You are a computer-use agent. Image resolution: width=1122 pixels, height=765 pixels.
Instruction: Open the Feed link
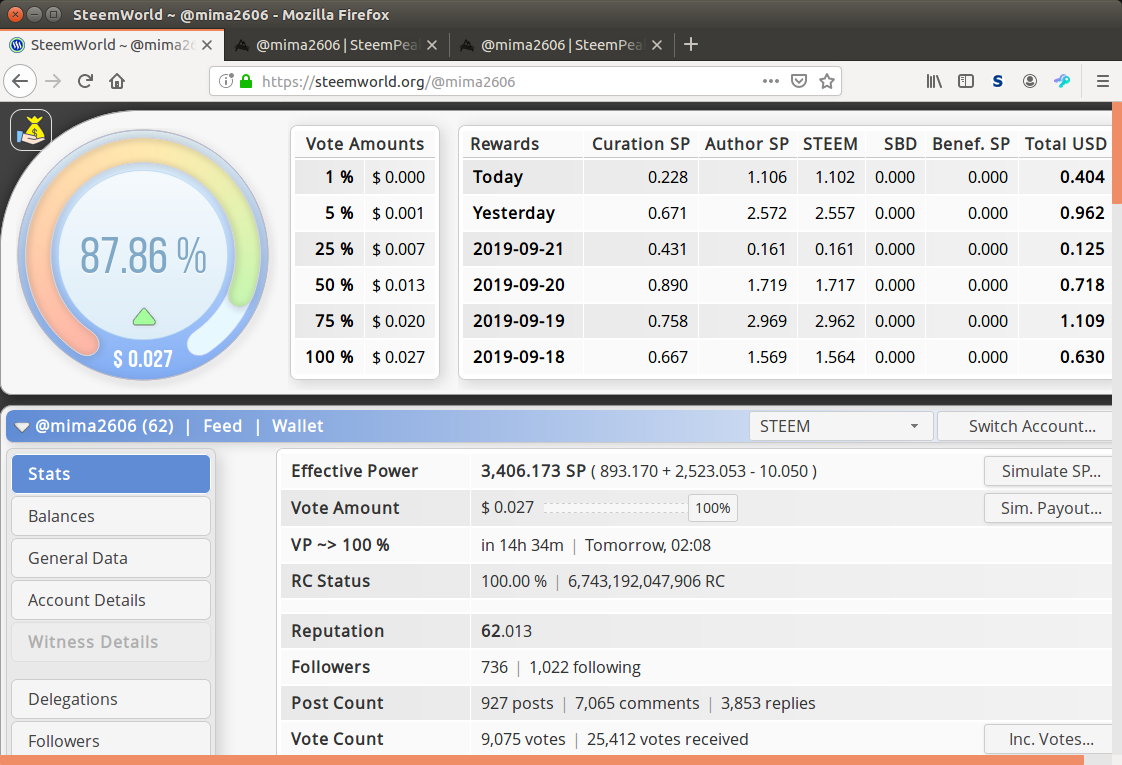223,427
